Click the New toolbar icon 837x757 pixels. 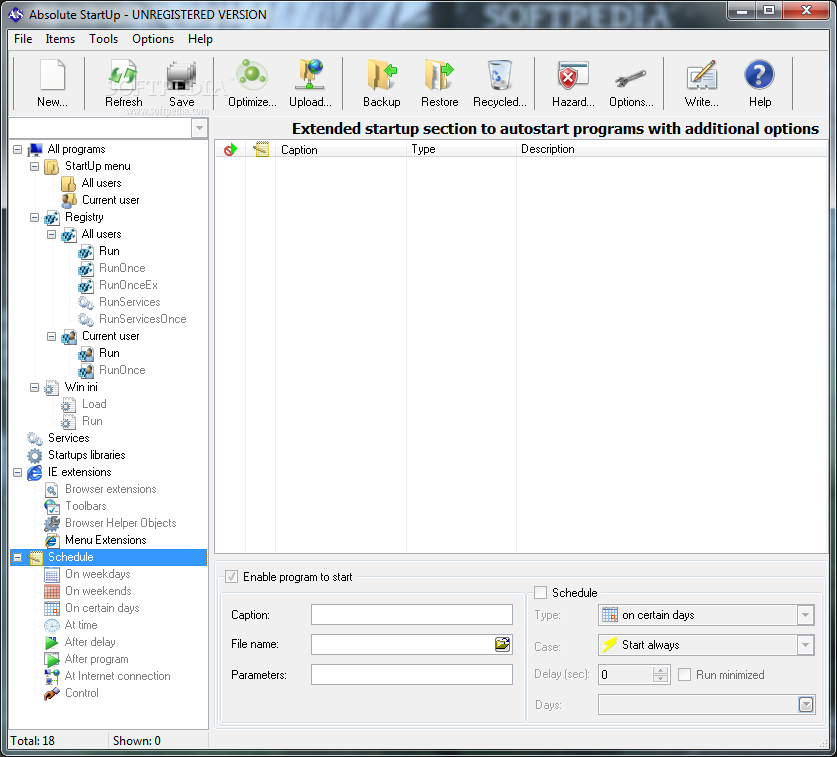pyautogui.click(x=52, y=83)
